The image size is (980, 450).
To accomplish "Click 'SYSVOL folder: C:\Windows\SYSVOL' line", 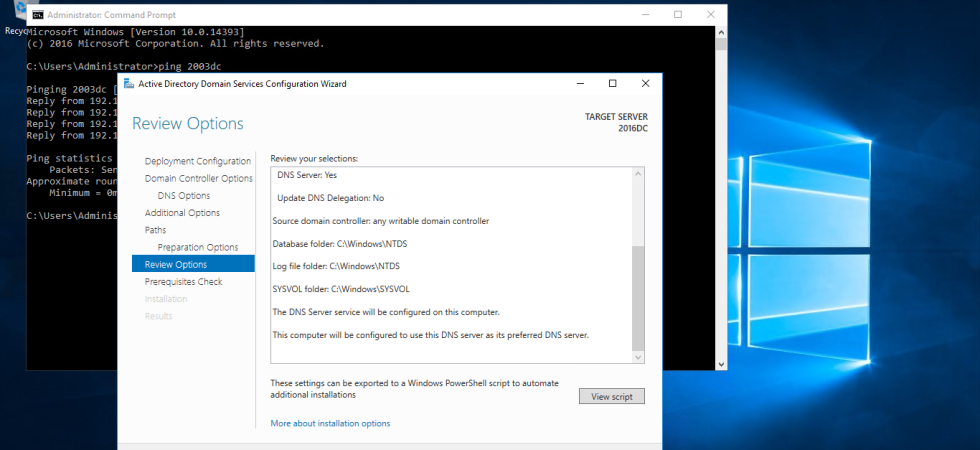I will tap(341, 289).
